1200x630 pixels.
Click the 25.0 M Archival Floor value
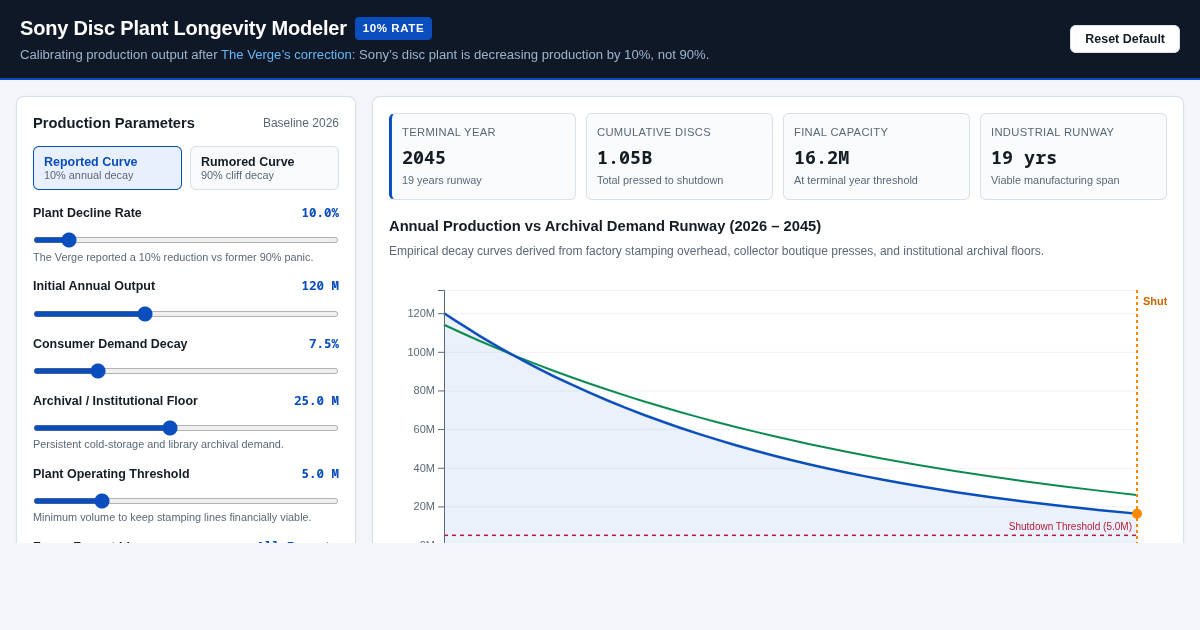[x=316, y=401]
